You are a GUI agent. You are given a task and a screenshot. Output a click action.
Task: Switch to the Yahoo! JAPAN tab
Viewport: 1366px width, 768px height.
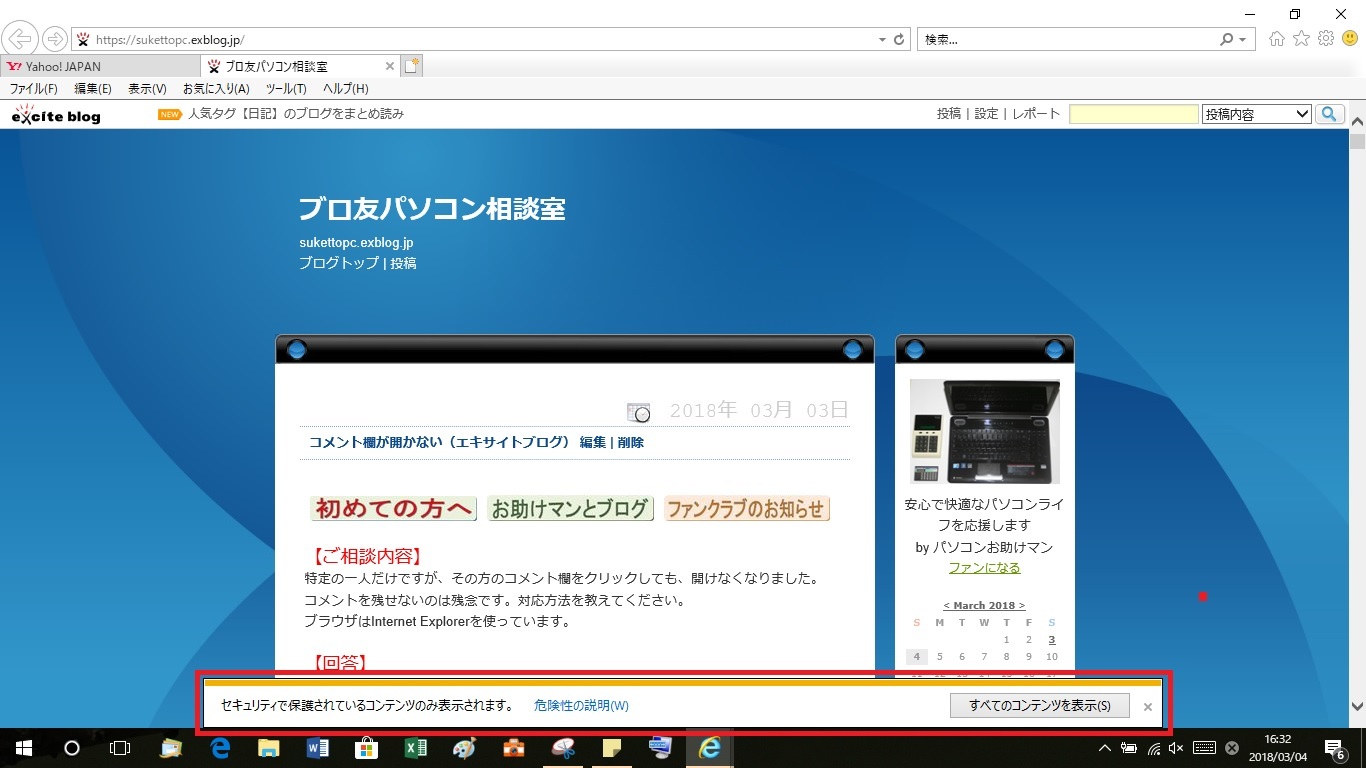tap(100, 66)
